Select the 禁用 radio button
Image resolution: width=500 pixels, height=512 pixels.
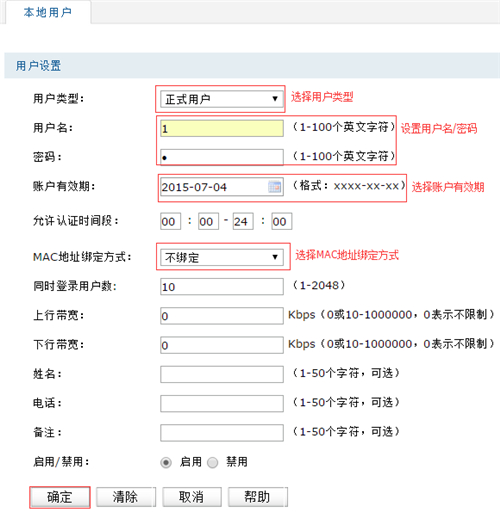coord(213,463)
